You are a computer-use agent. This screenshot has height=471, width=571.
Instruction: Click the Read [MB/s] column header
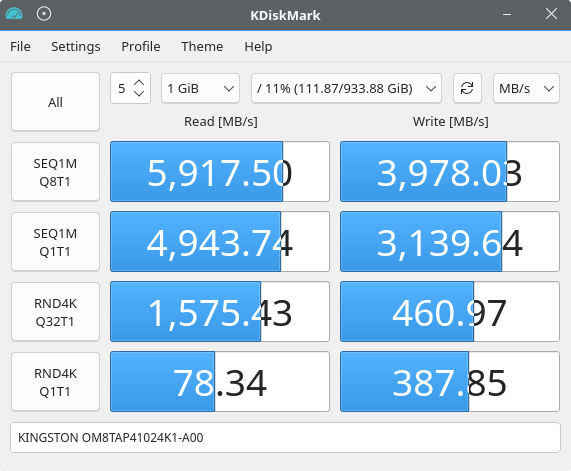pyautogui.click(x=221, y=121)
